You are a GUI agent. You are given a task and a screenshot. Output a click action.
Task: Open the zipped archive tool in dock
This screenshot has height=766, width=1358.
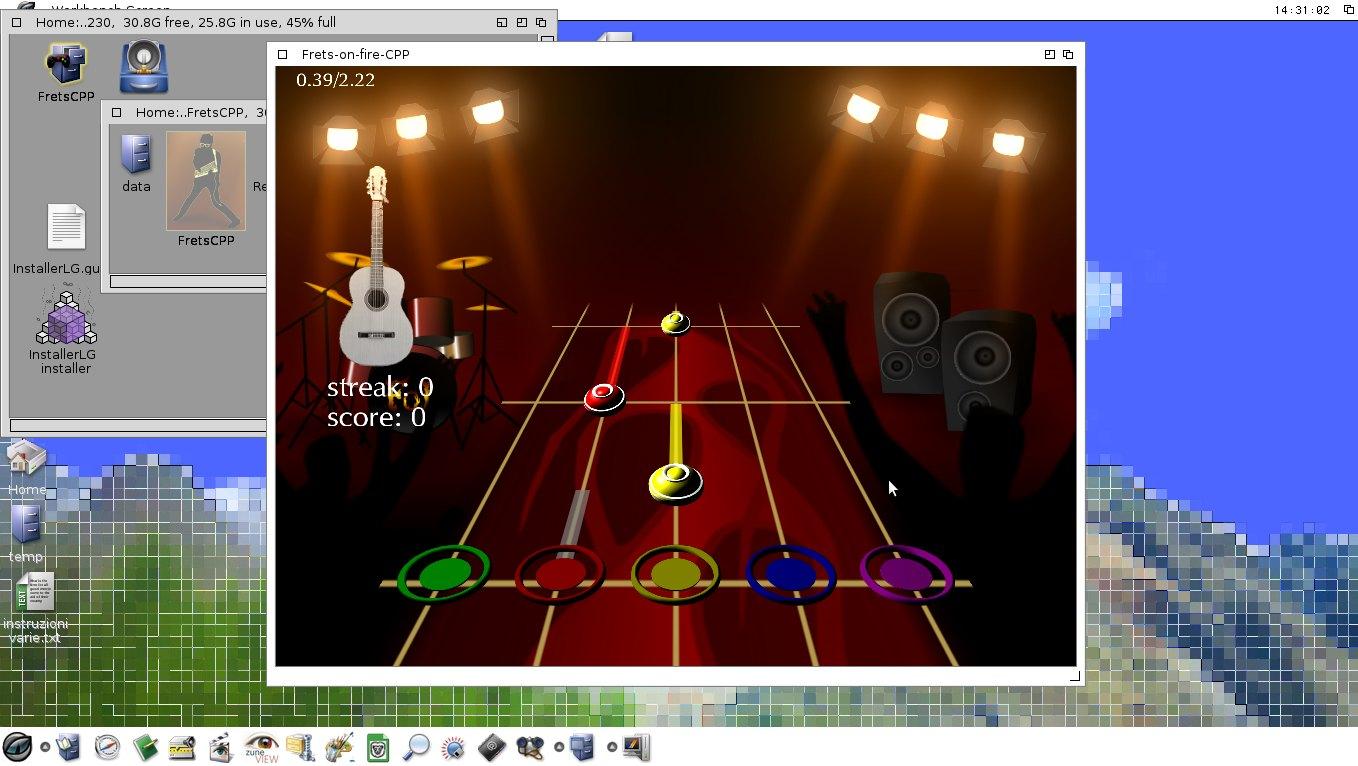click(300, 747)
